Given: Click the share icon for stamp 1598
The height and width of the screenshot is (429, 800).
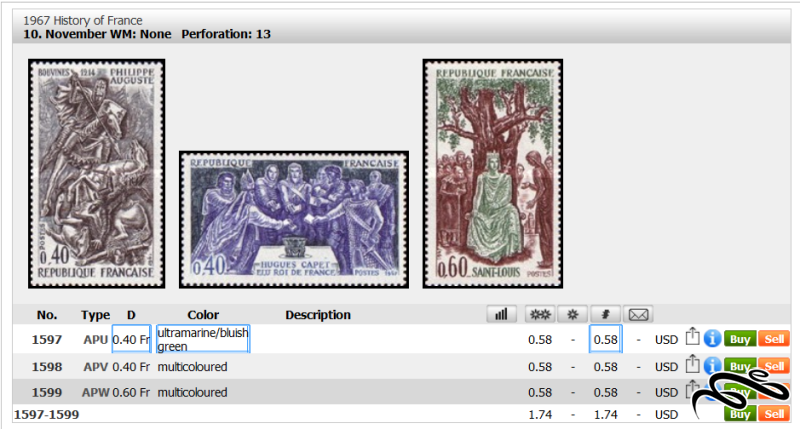Looking at the screenshot, I should (x=692, y=364).
